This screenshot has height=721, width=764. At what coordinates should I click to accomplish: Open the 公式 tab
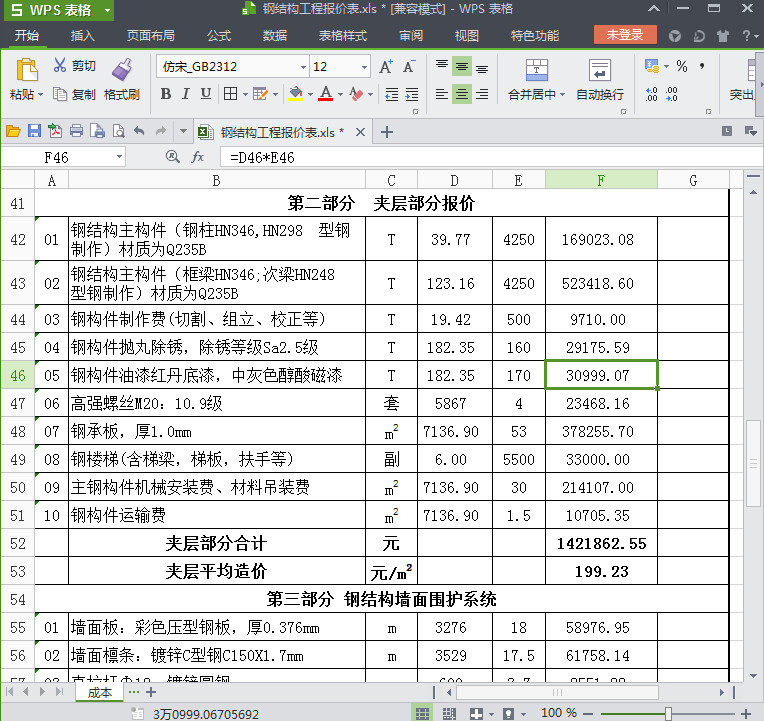tap(219, 36)
